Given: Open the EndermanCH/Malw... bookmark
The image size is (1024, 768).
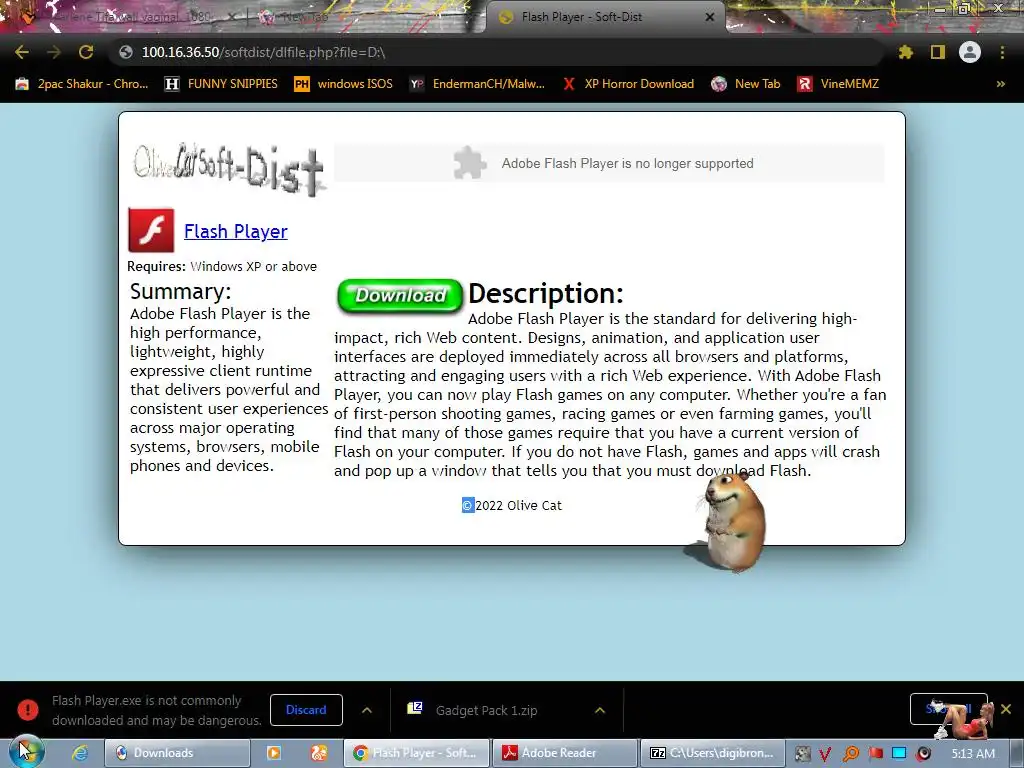Looking at the screenshot, I should 477,84.
